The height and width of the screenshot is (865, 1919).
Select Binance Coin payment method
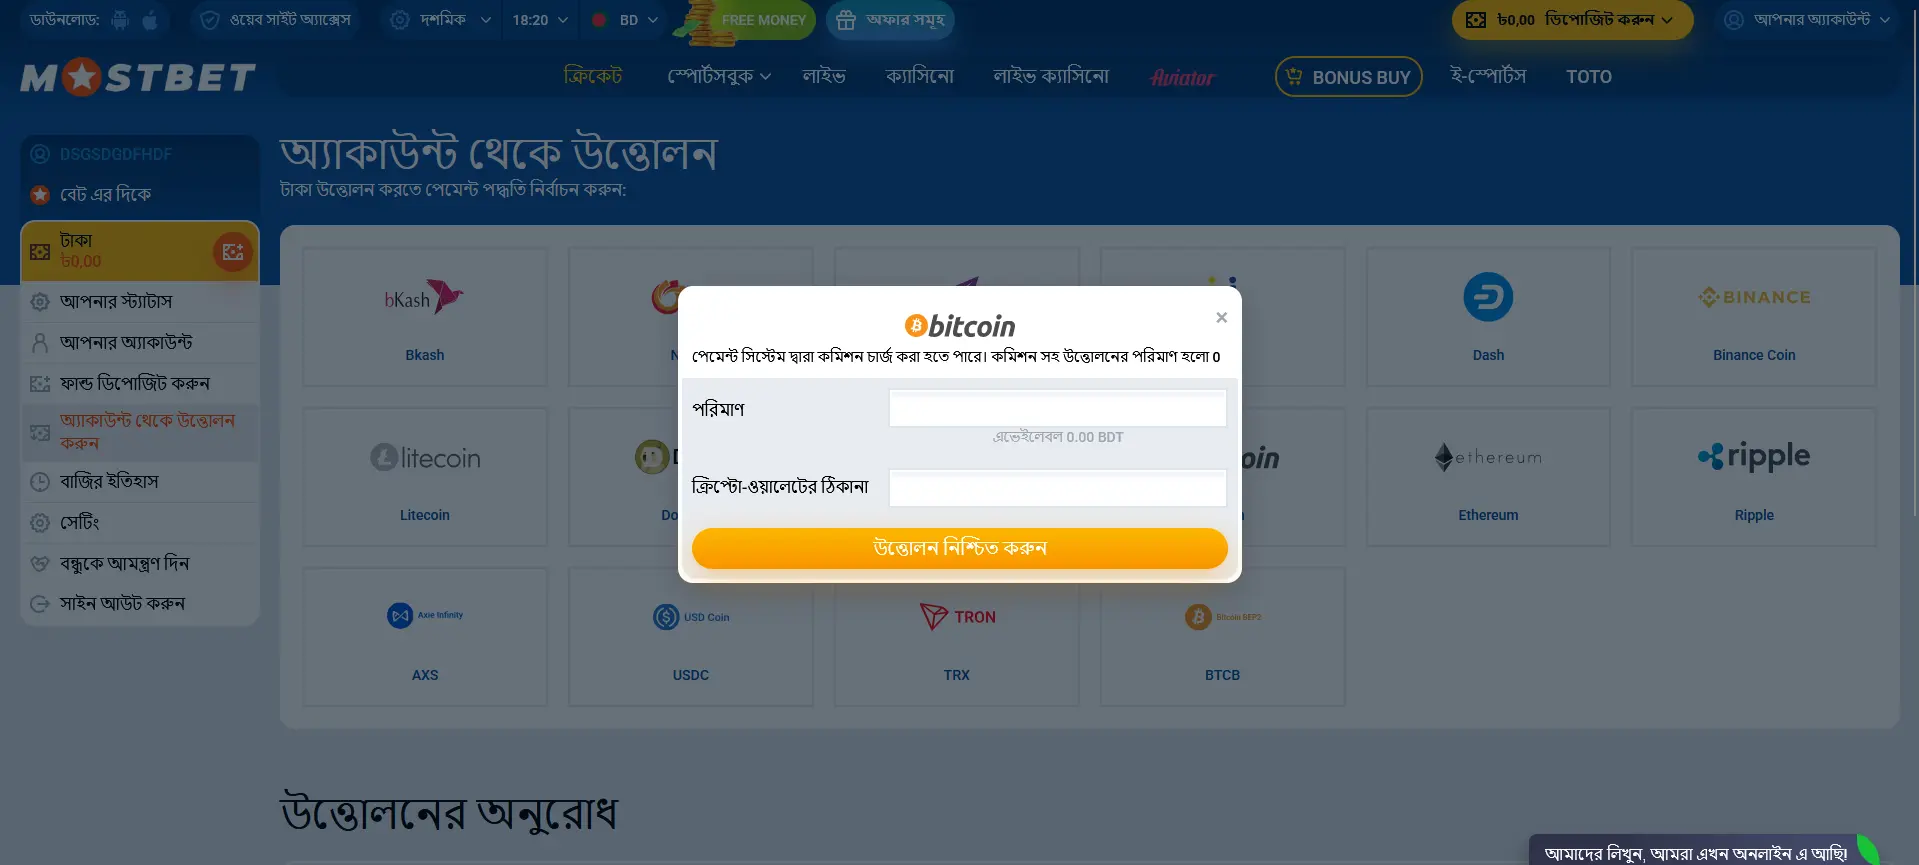coord(1753,317)
